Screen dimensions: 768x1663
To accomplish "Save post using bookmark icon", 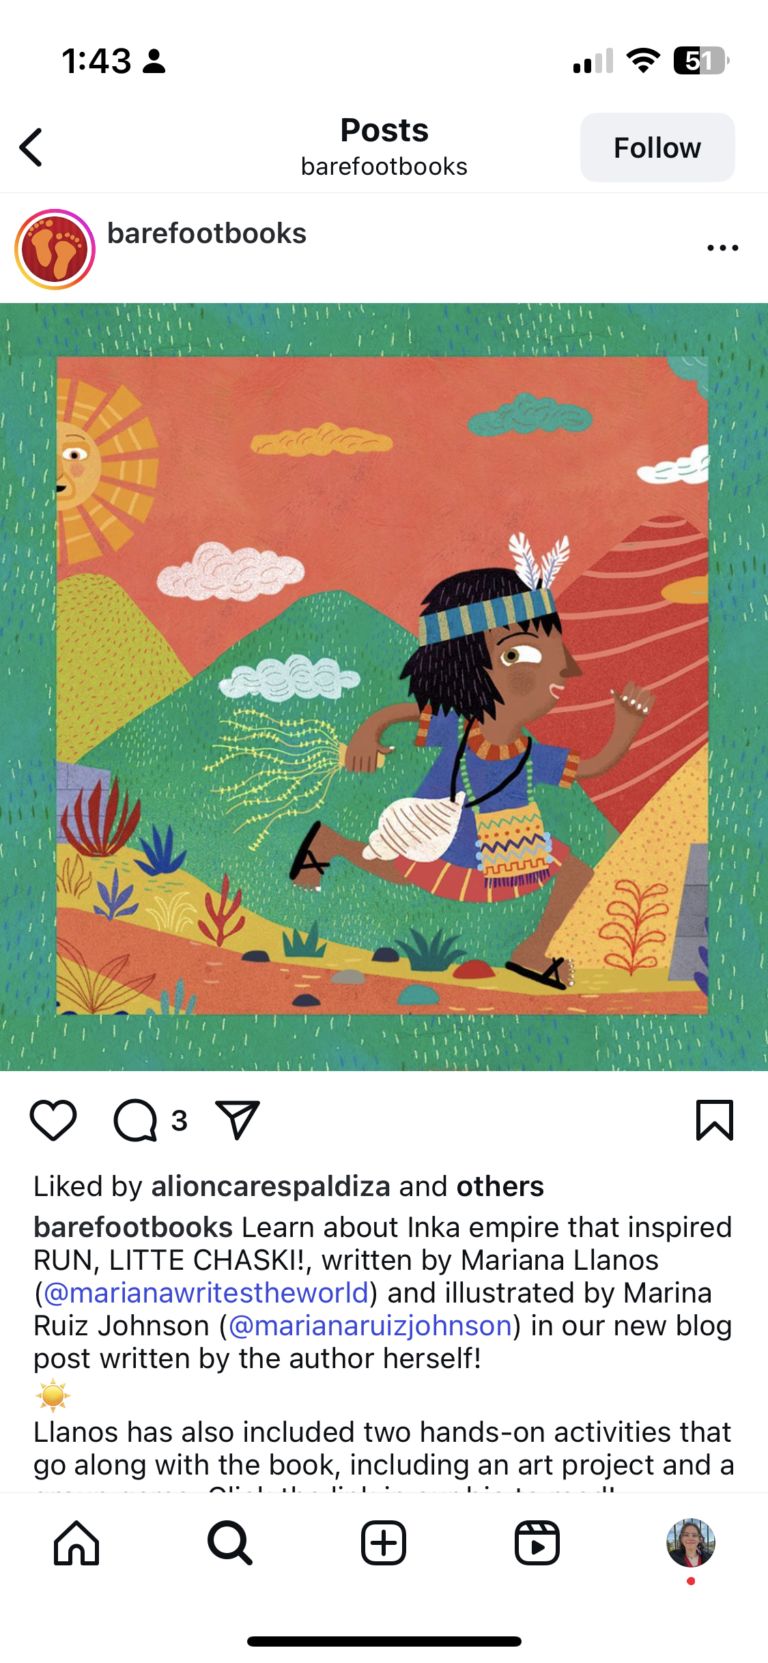I will click(x=714, y=1120).
